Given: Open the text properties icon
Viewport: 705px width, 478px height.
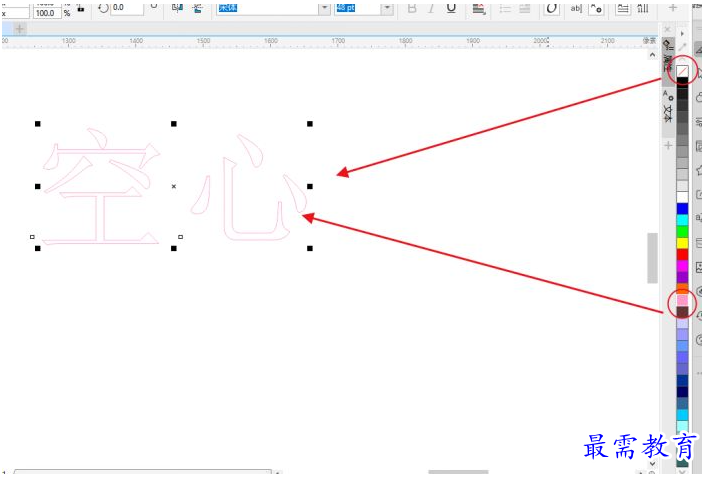Looking at the screenshot, I should tap(596, 8).
